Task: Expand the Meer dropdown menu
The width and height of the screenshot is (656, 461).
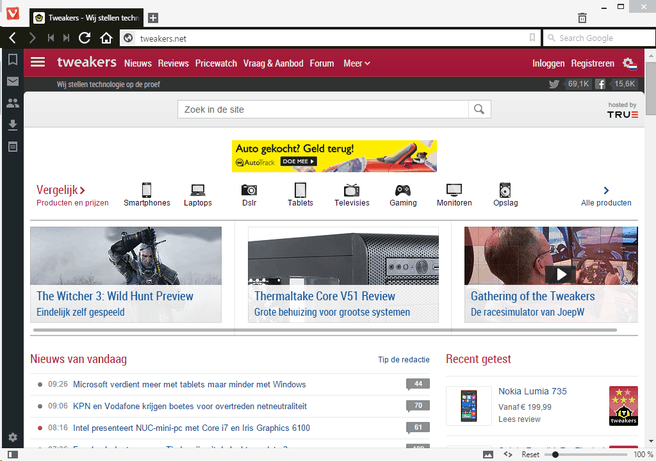Action: (x=357, y=64)
